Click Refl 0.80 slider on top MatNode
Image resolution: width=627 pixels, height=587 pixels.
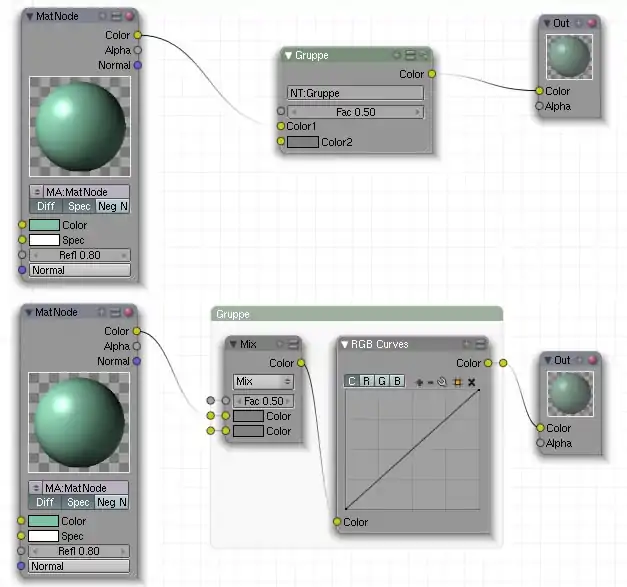tap(80, 255)
